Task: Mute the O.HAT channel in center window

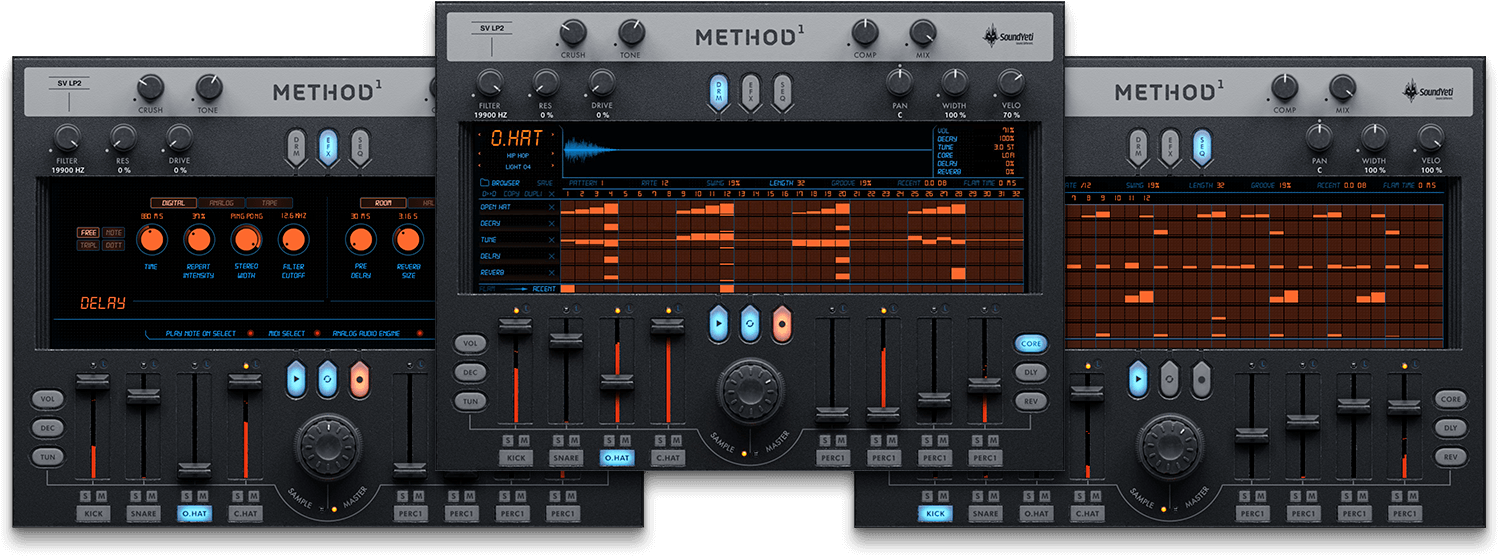Action: [624, 440]
